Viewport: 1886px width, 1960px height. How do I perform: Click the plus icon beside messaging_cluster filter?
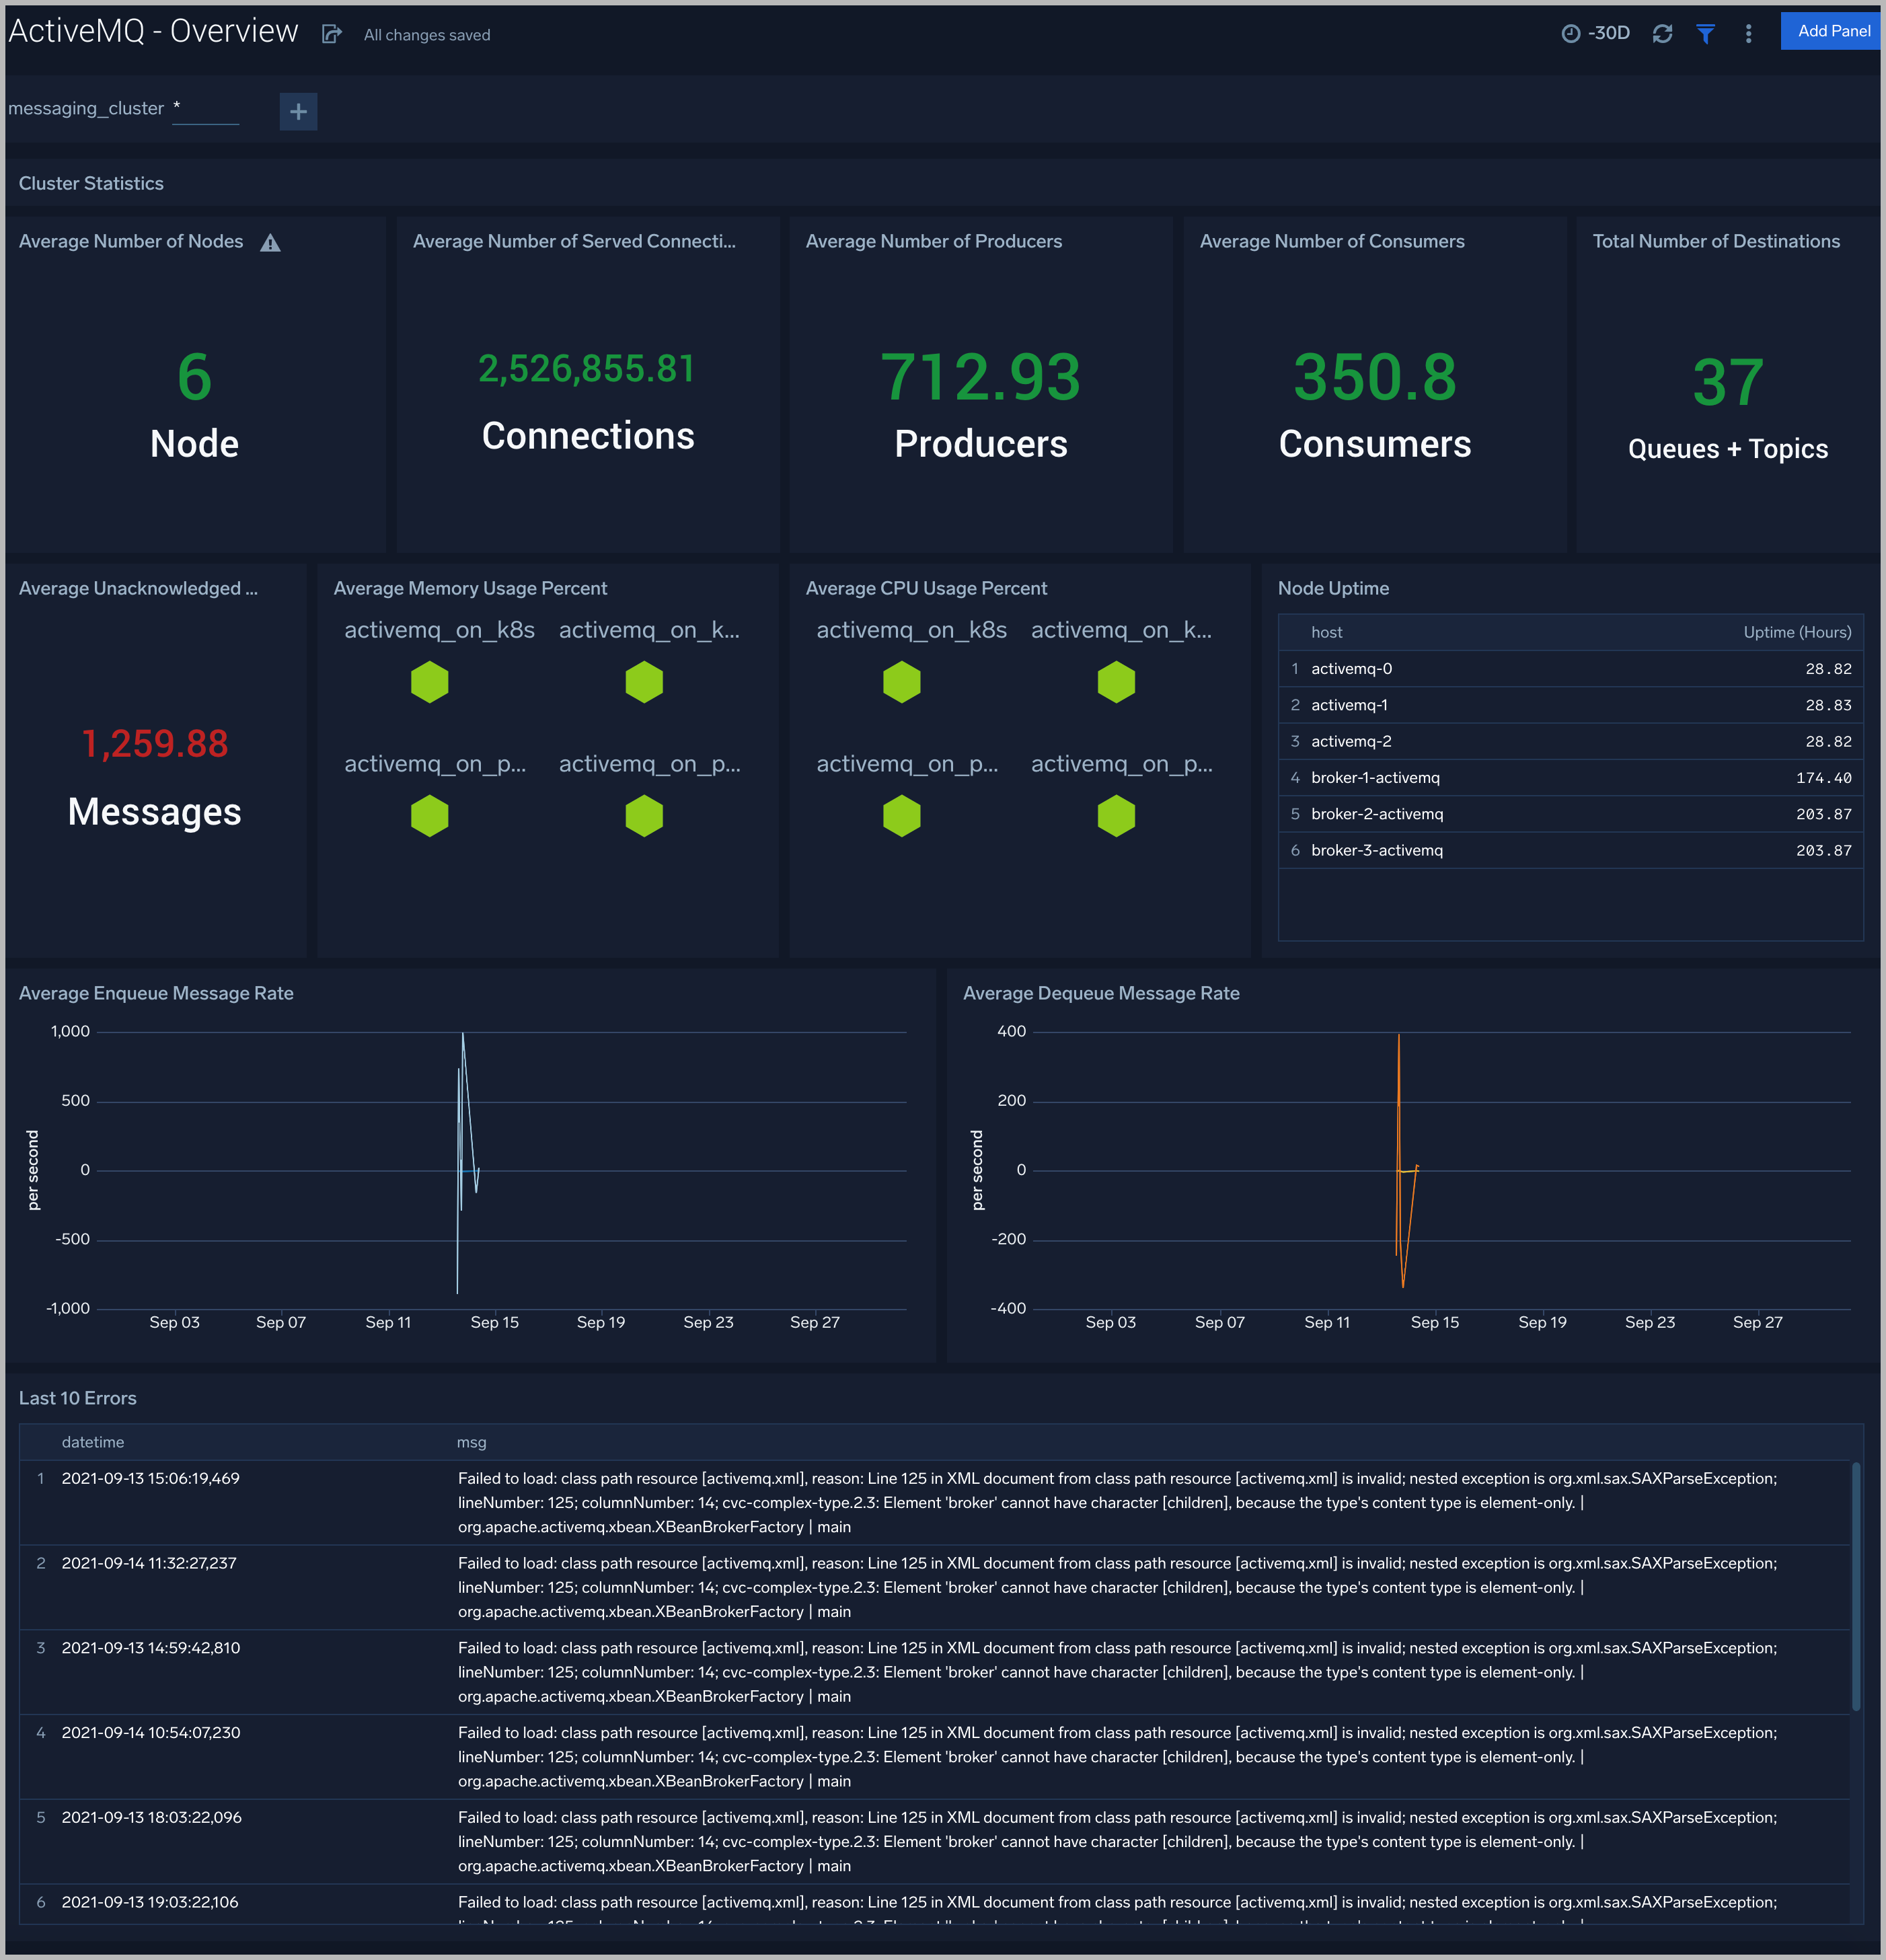pyautogui.click(x=297, y=111)
